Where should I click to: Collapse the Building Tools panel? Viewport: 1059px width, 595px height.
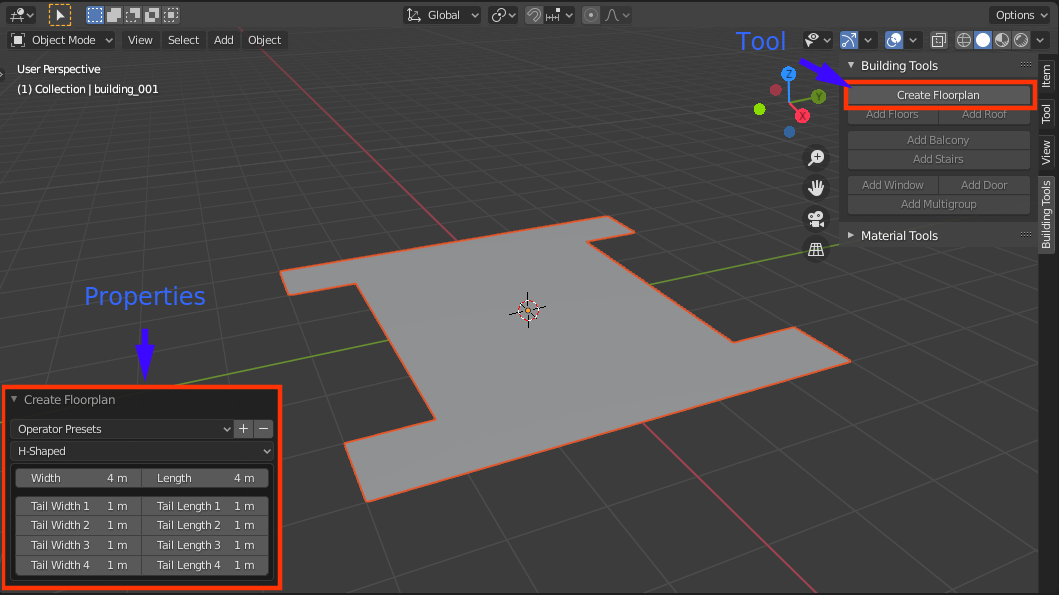coord(851,66)
